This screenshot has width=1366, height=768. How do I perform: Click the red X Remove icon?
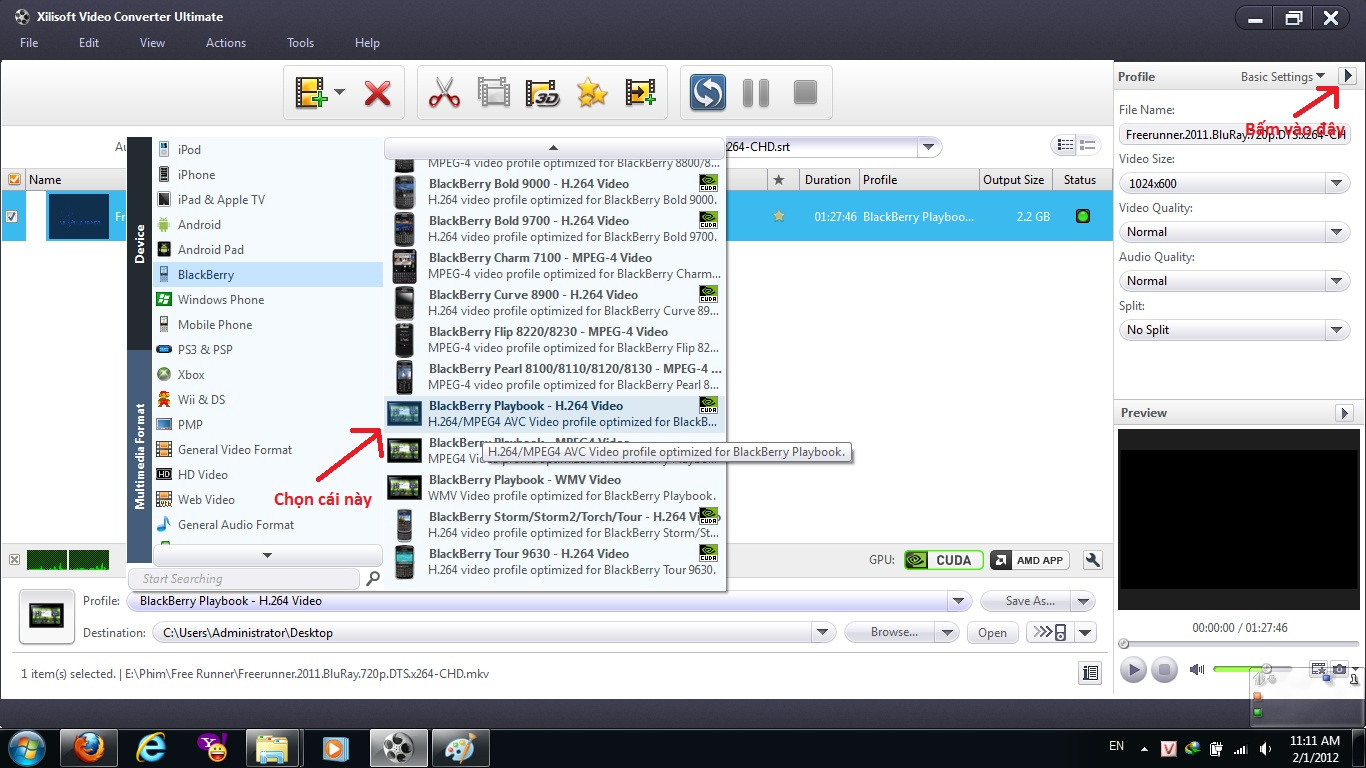coord(377,94)
